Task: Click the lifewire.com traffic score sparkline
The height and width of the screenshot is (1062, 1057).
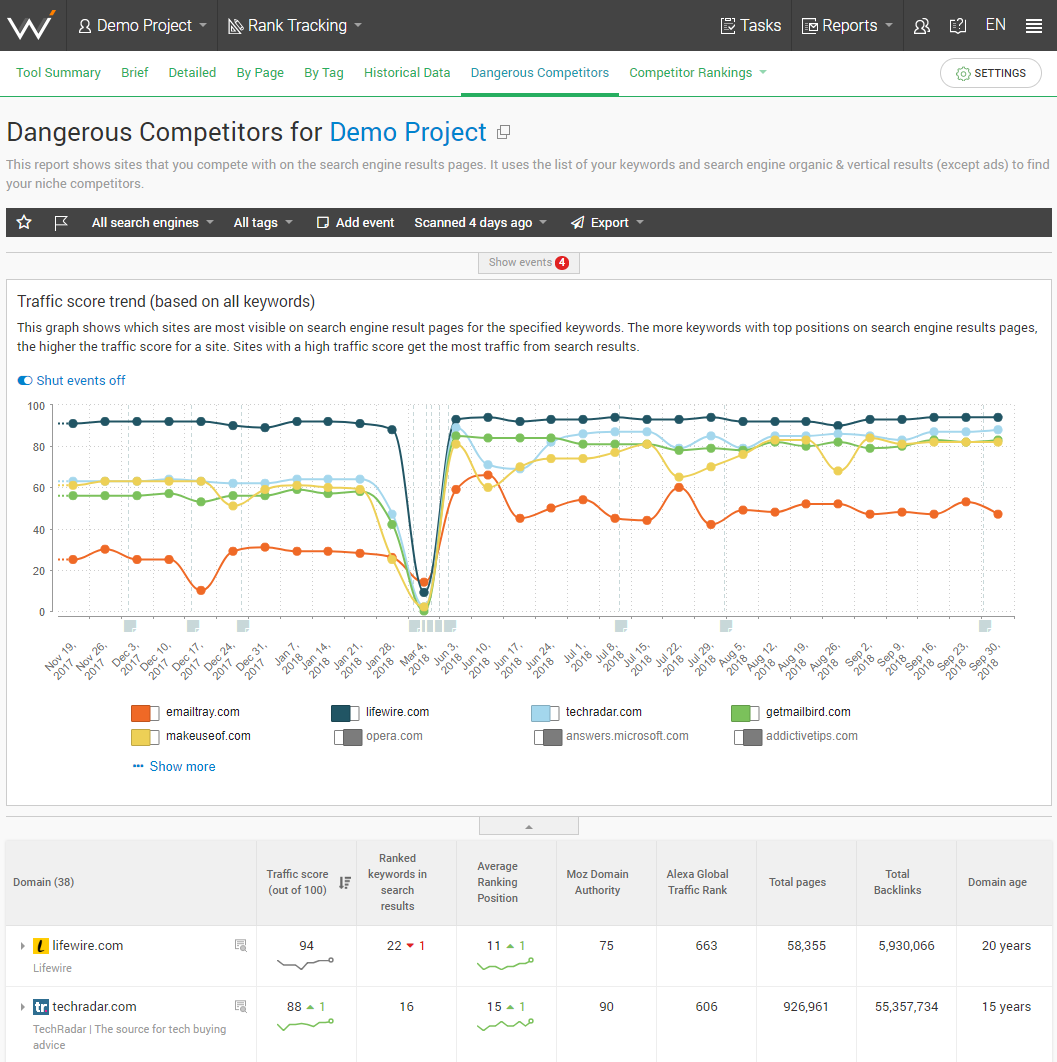Action: click(x=305, y=963)
